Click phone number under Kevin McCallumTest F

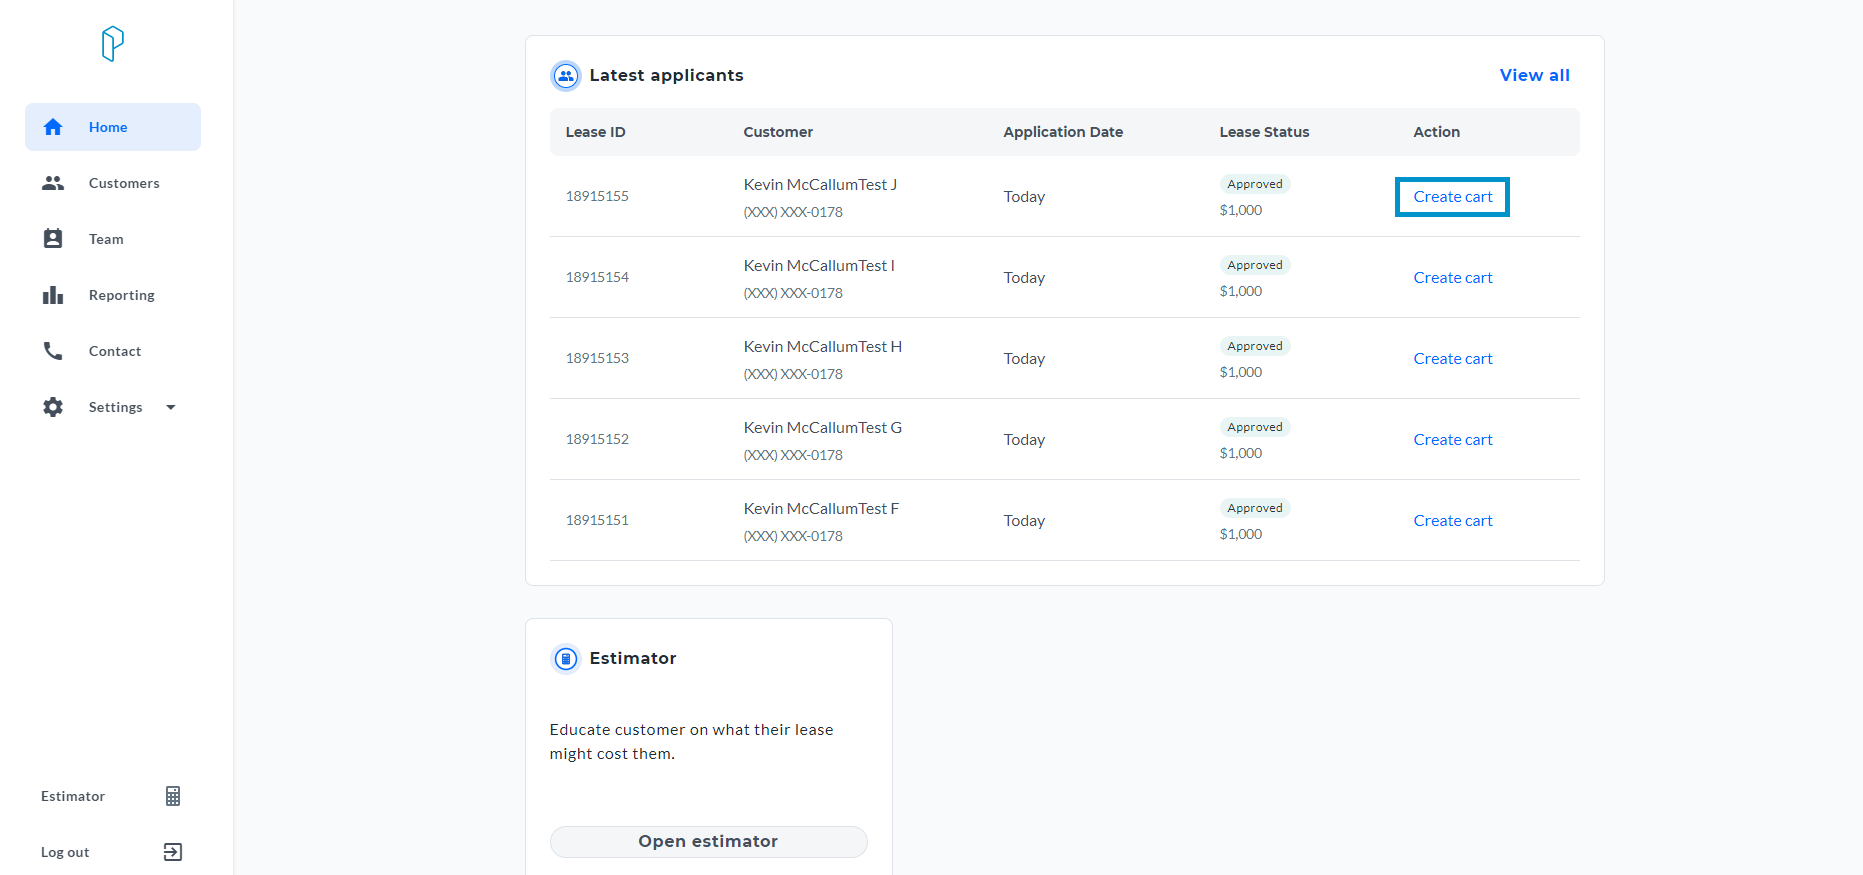point(793,536)
